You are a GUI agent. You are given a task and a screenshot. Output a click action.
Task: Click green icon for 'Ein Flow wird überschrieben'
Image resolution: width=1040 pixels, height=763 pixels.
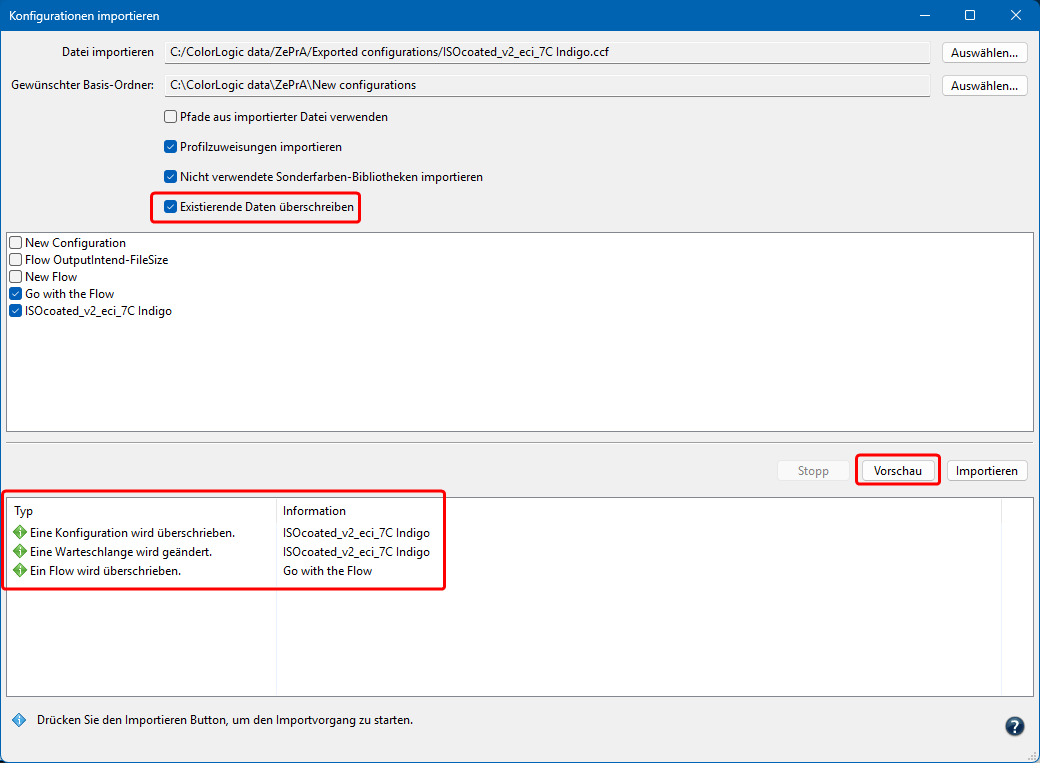tap(19, 571)
